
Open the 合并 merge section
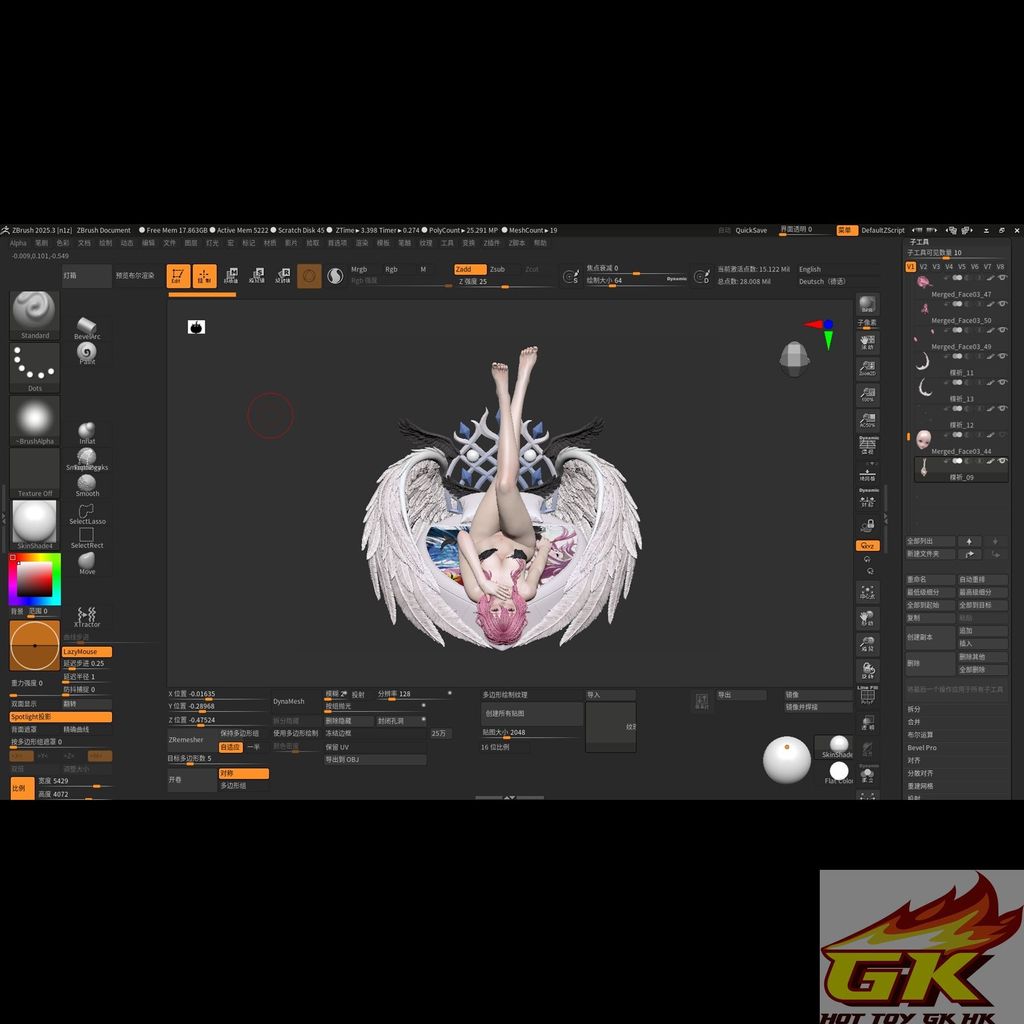coord(914,722)
